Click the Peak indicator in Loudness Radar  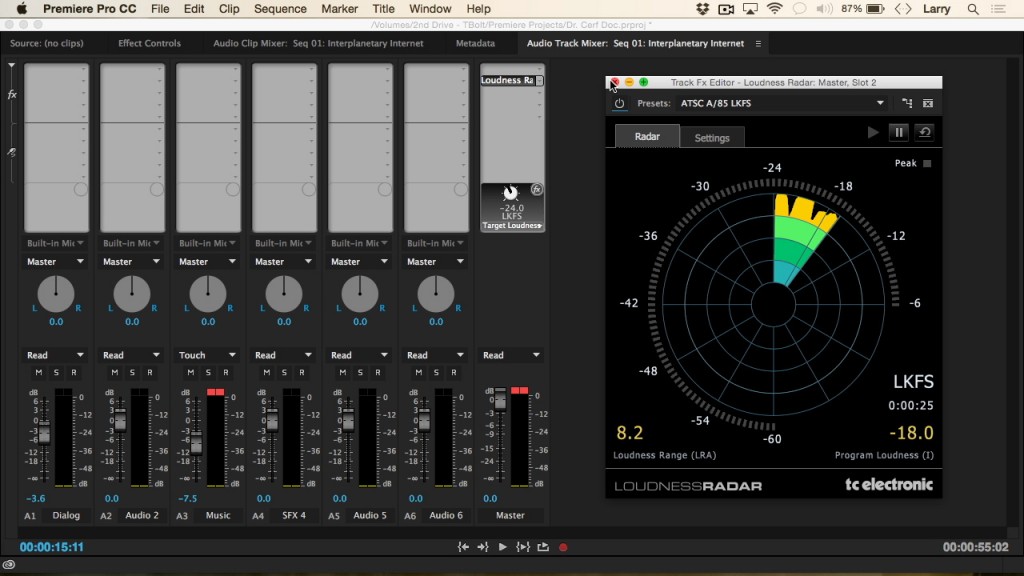point(927,163)
